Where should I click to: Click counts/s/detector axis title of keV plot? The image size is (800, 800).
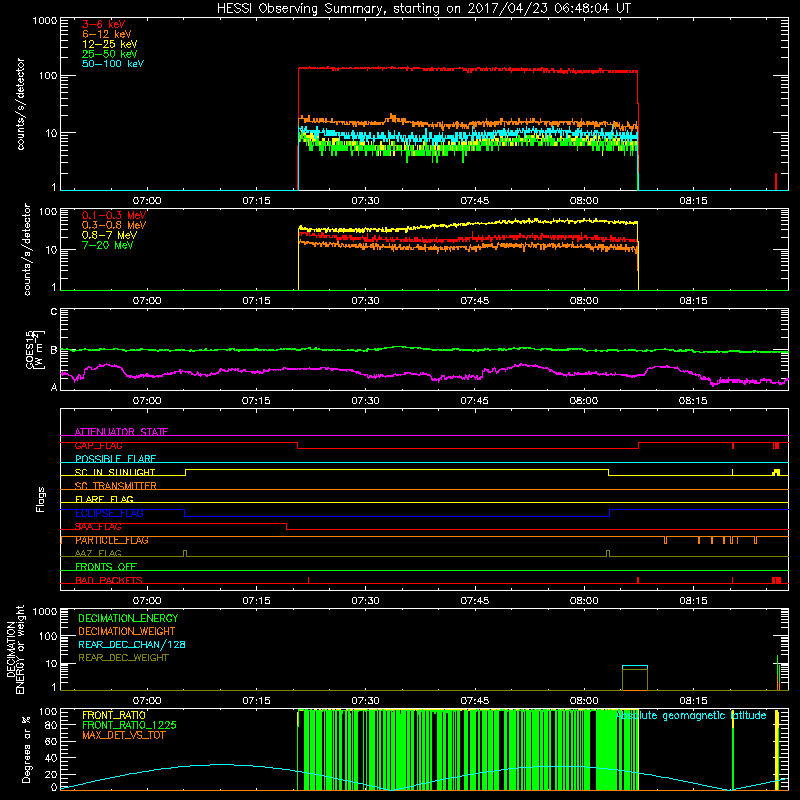(20, 104)
